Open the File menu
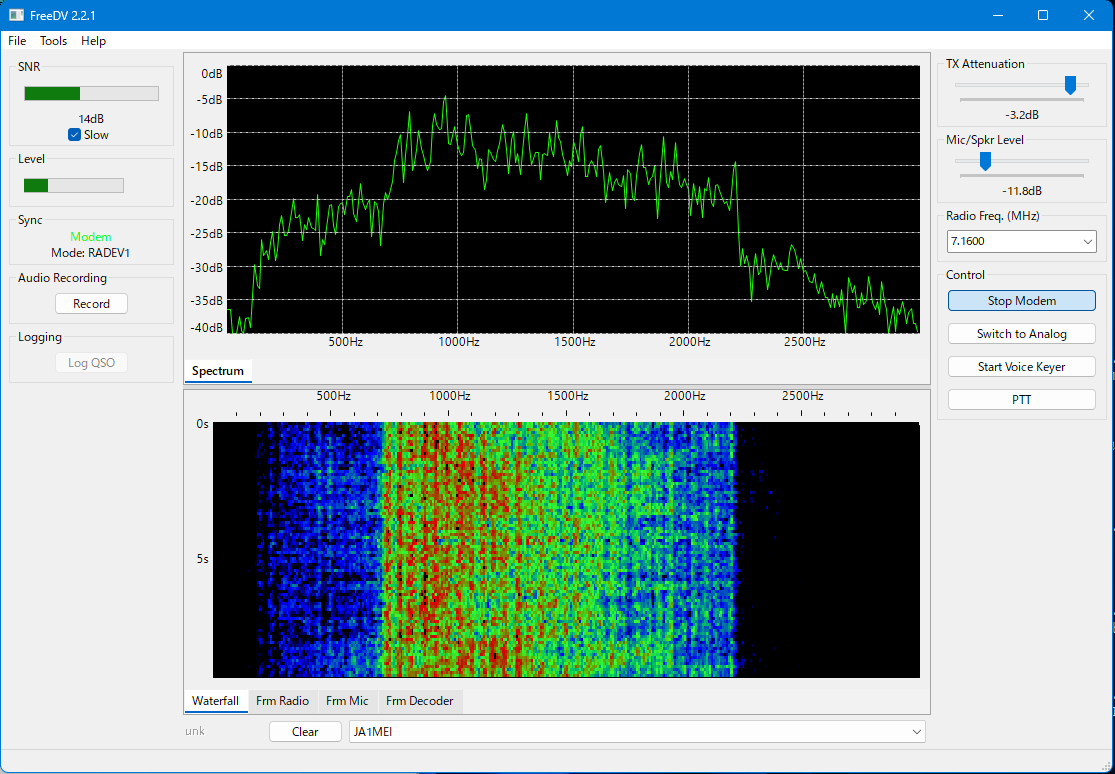This screenshot has width=1115, height=774. (x=17, y=41)
